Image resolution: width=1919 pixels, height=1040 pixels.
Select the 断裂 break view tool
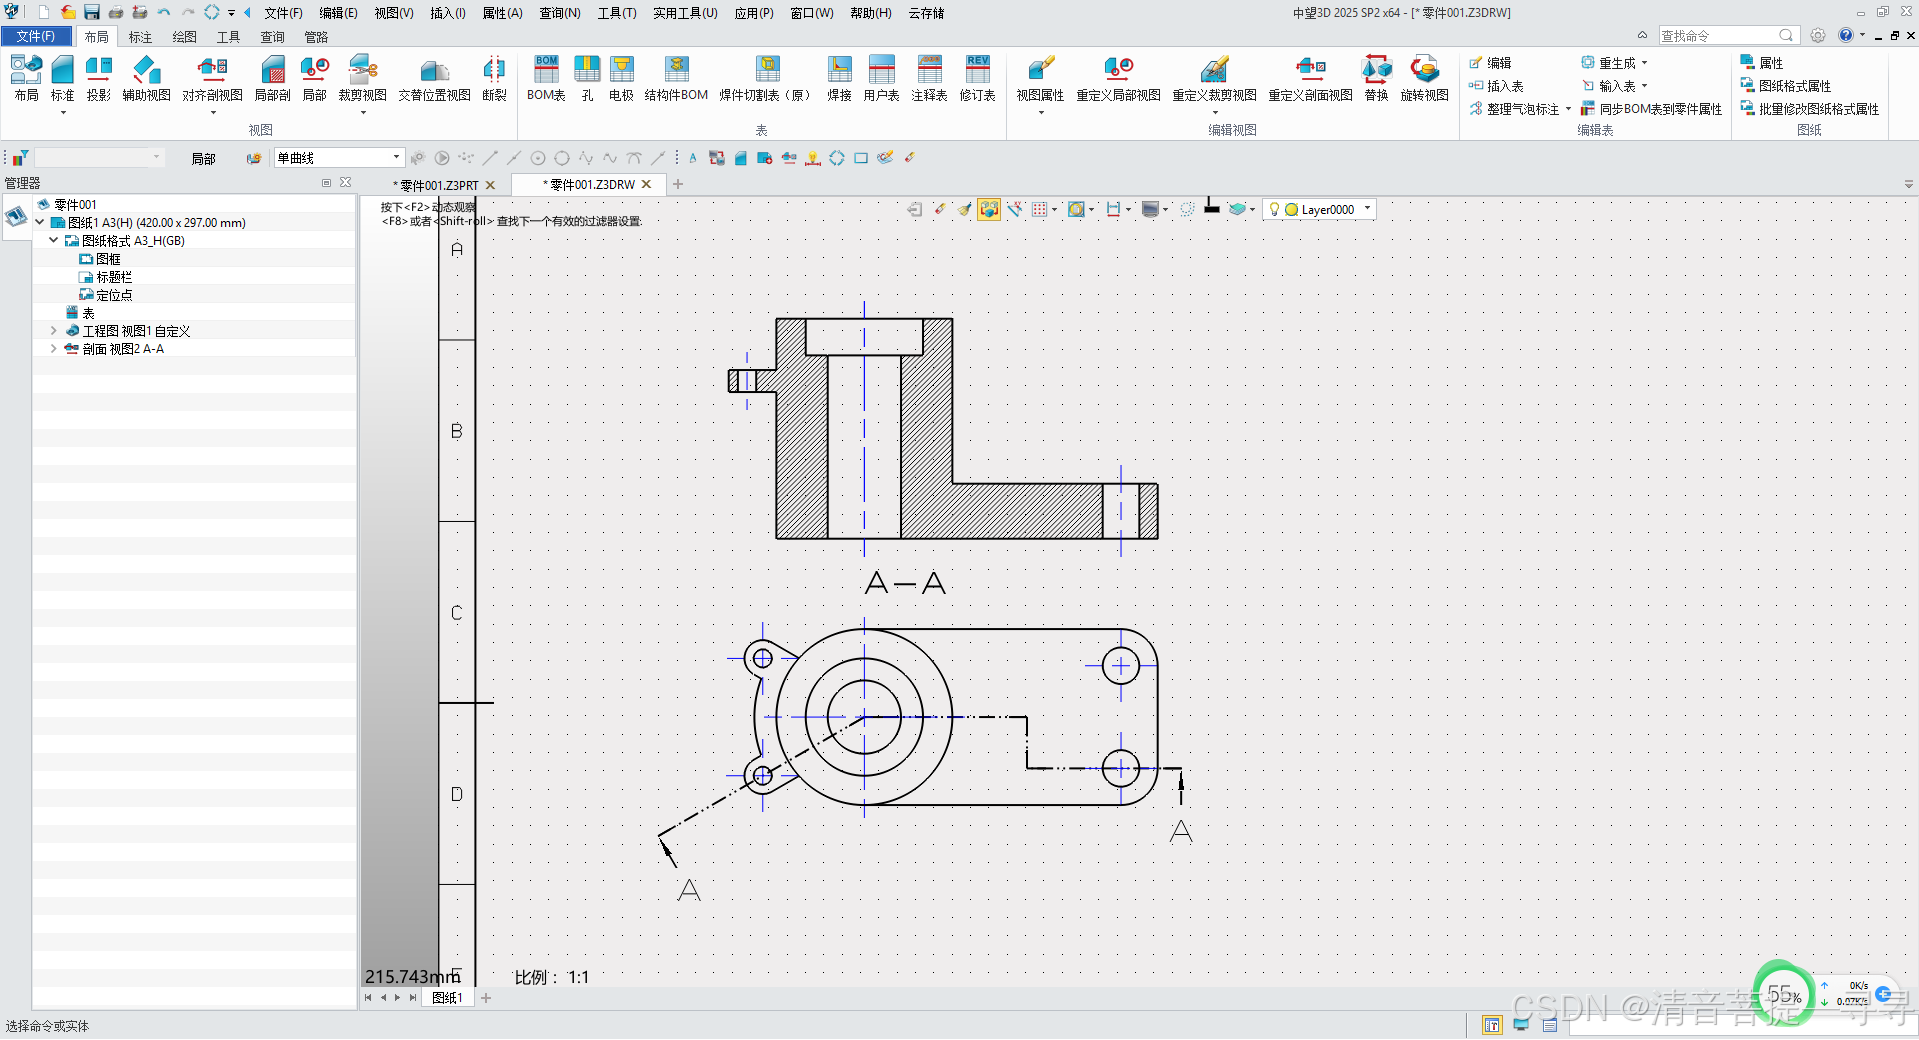click(x=494, y=79)
